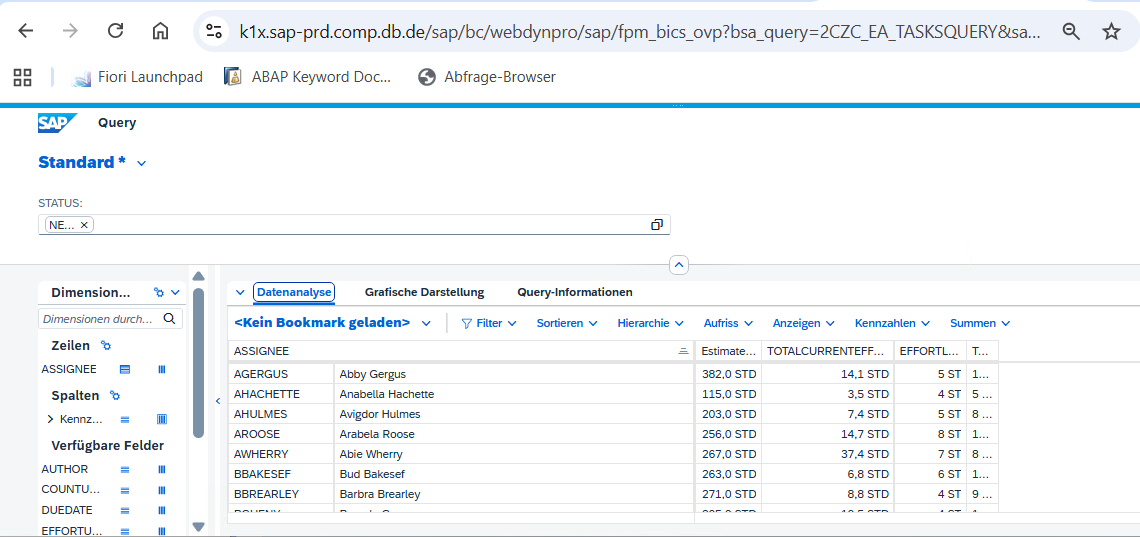1140x537 pixels.
Task: Open Spalten settings gear
Action: [114, 396]
